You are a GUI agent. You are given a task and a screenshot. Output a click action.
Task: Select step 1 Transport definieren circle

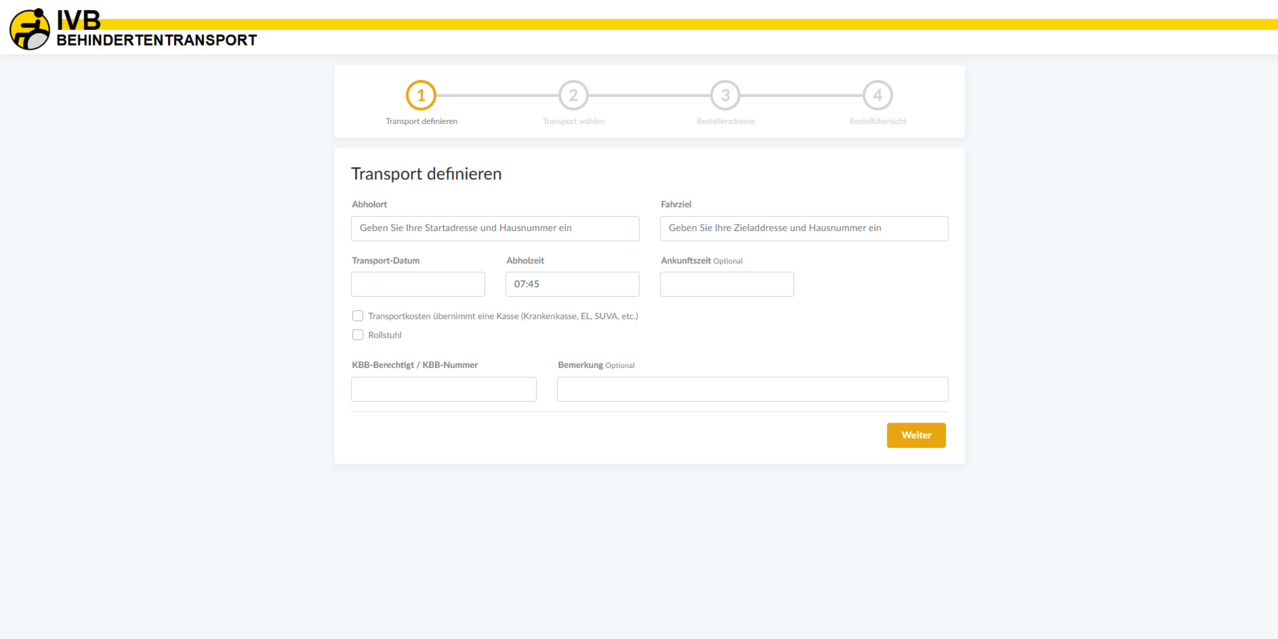pyautogui.click(x=421, y=95)
